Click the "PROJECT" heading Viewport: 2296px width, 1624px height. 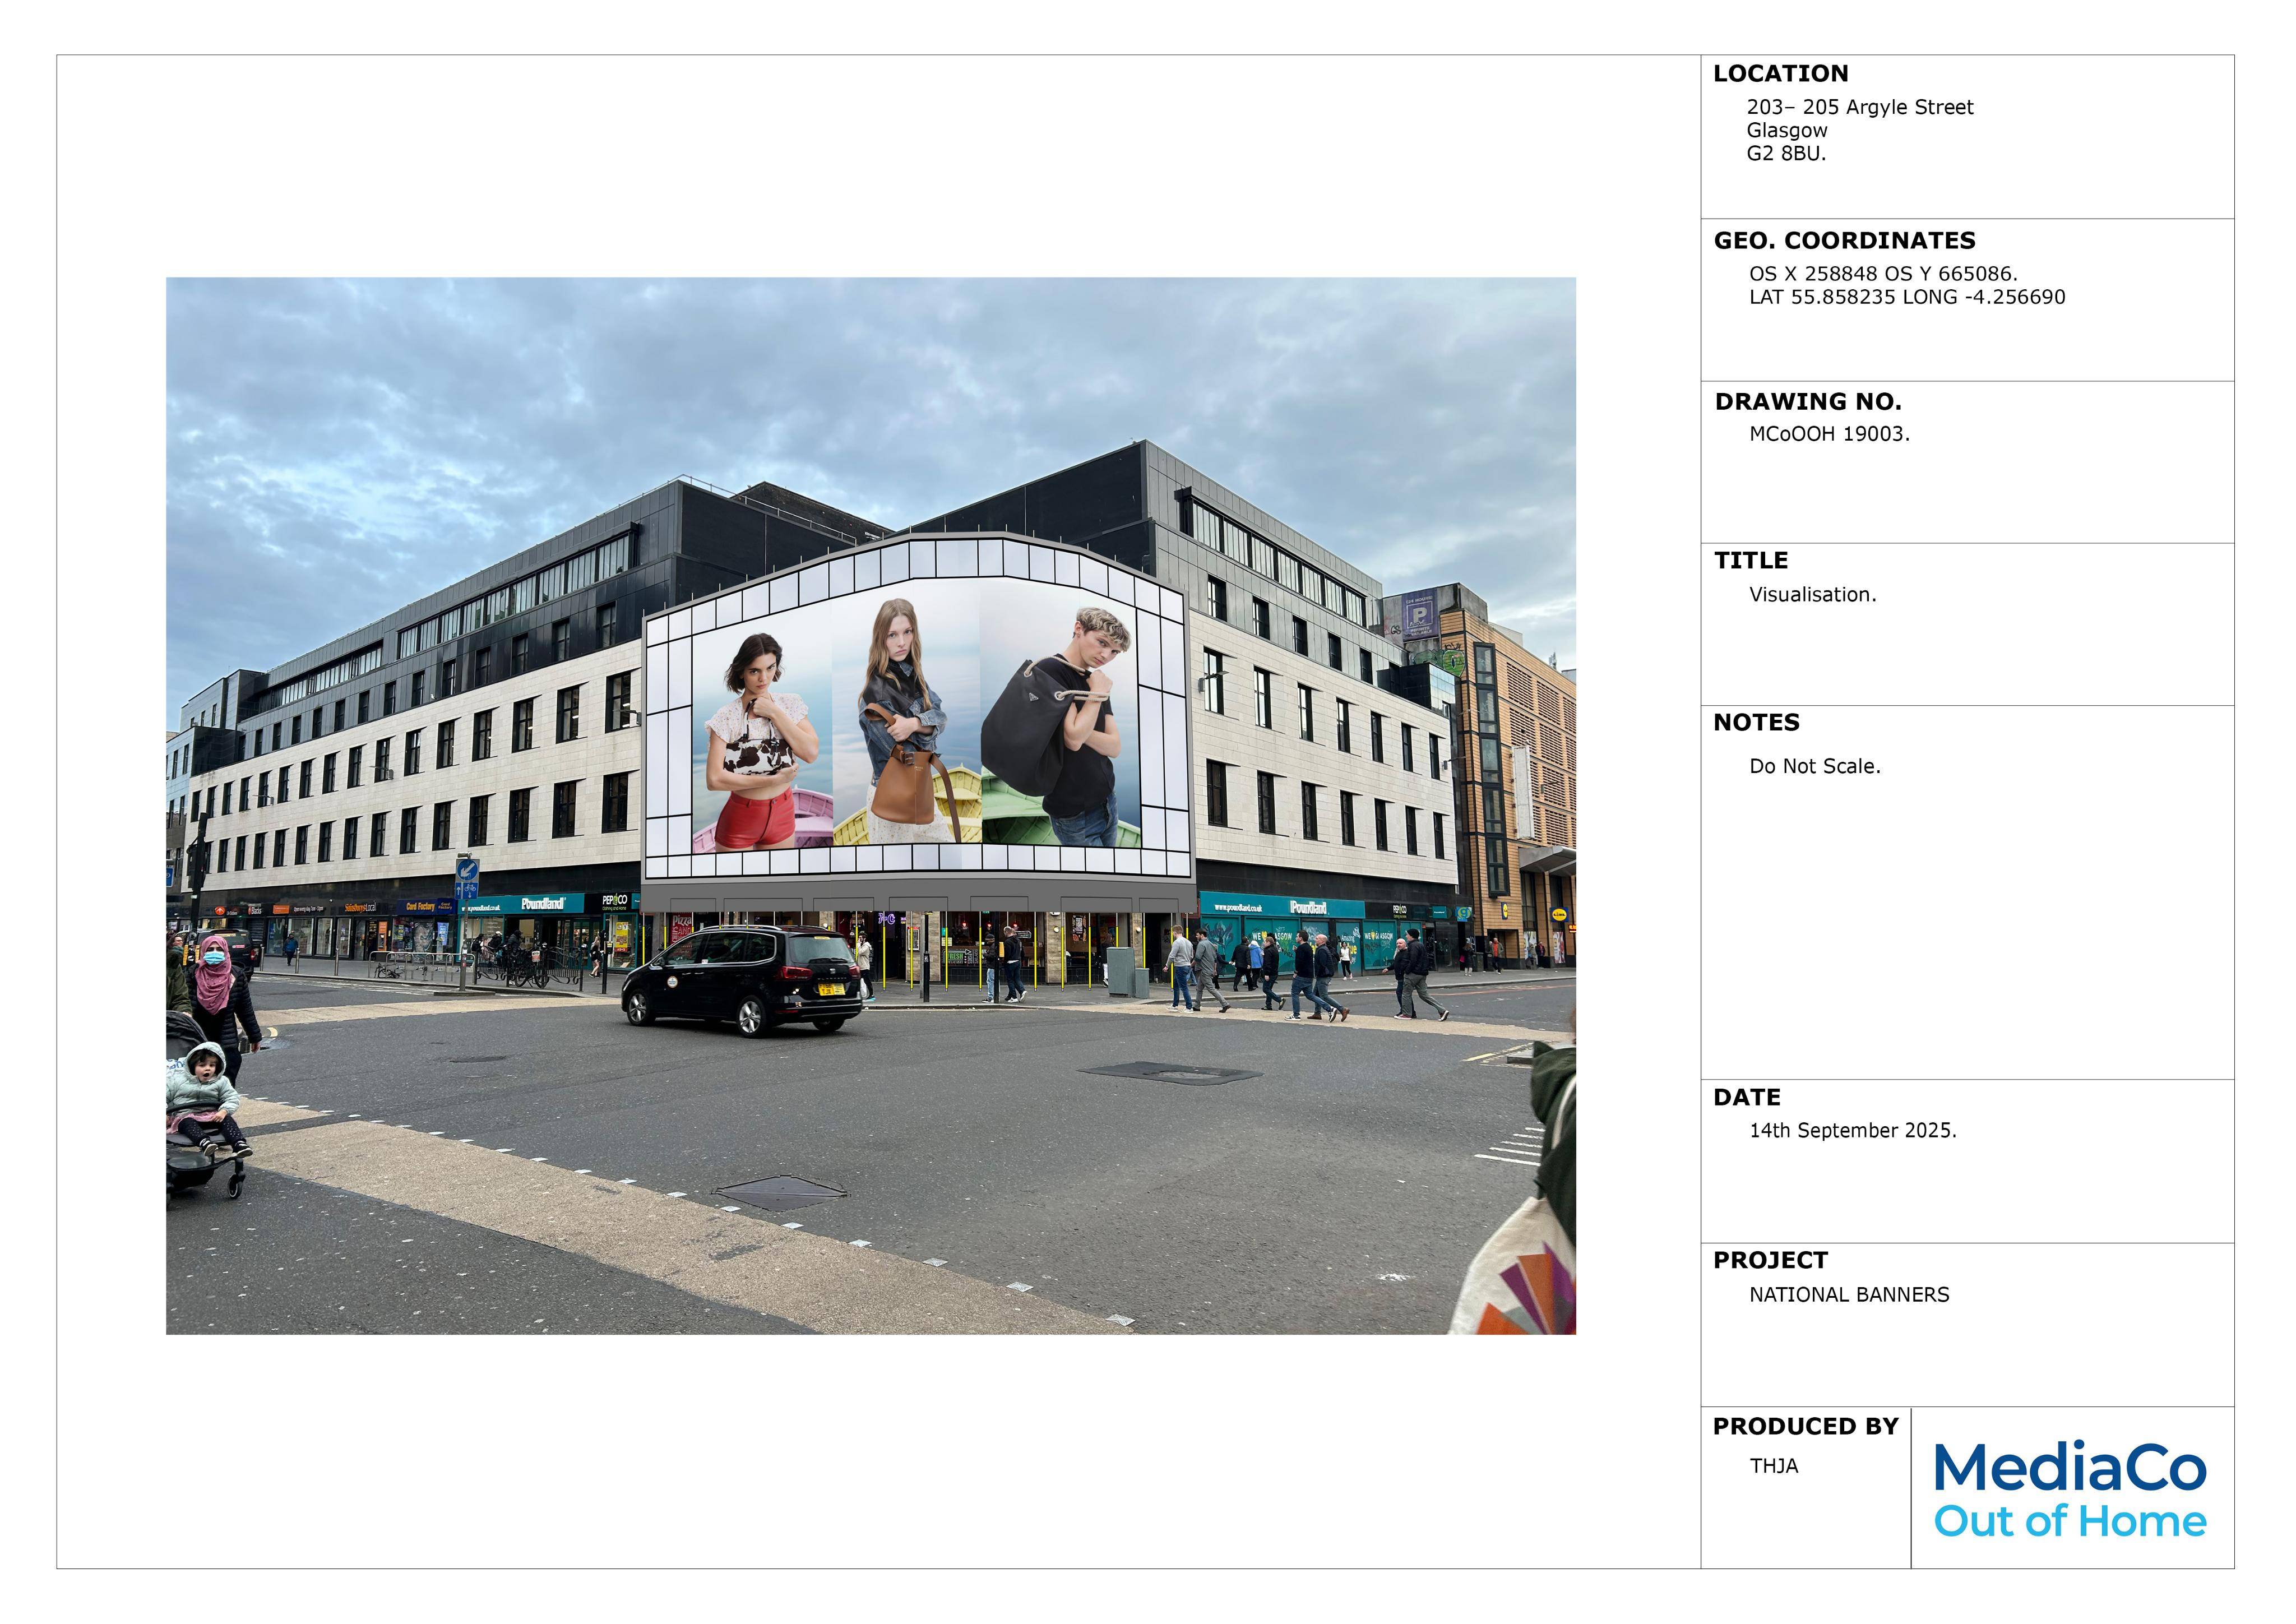coord(1770,1260)
